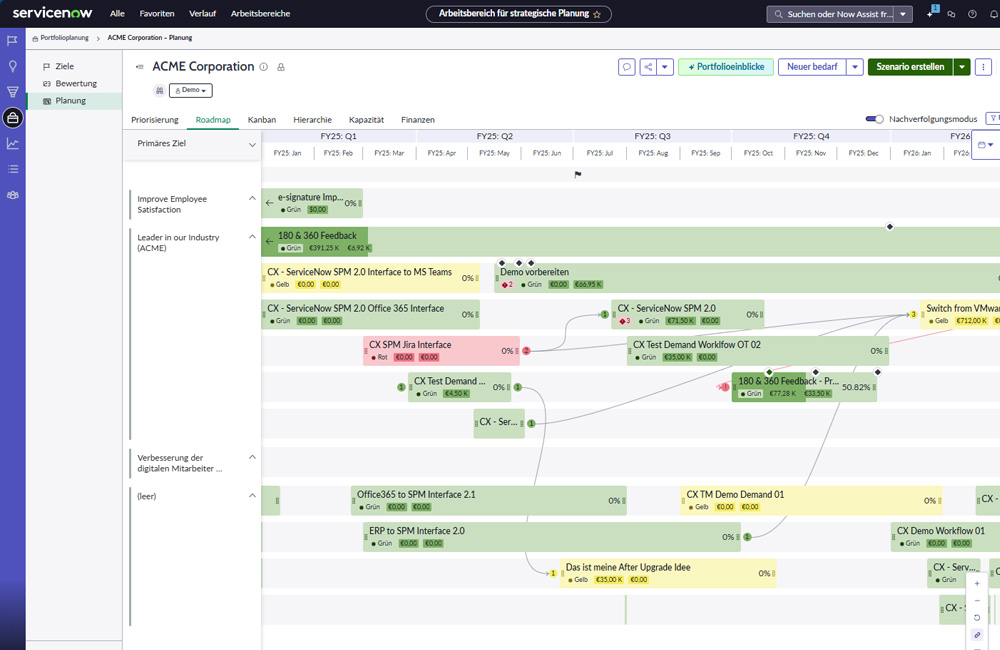This screenshot has width=1000, height=650.
Task: Open the lightbulb icon in left sidebar
Action: (x=12, y=66)
